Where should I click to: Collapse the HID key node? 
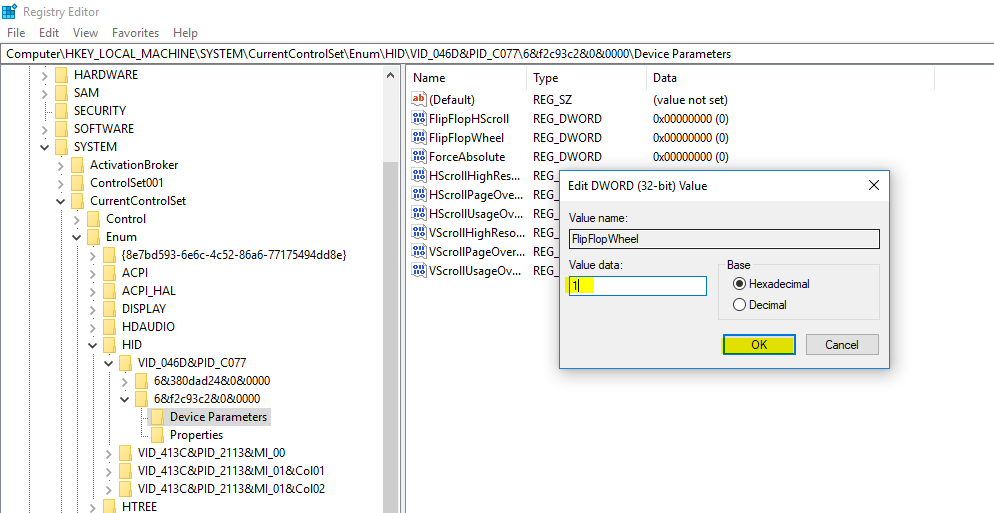(92, 345)
